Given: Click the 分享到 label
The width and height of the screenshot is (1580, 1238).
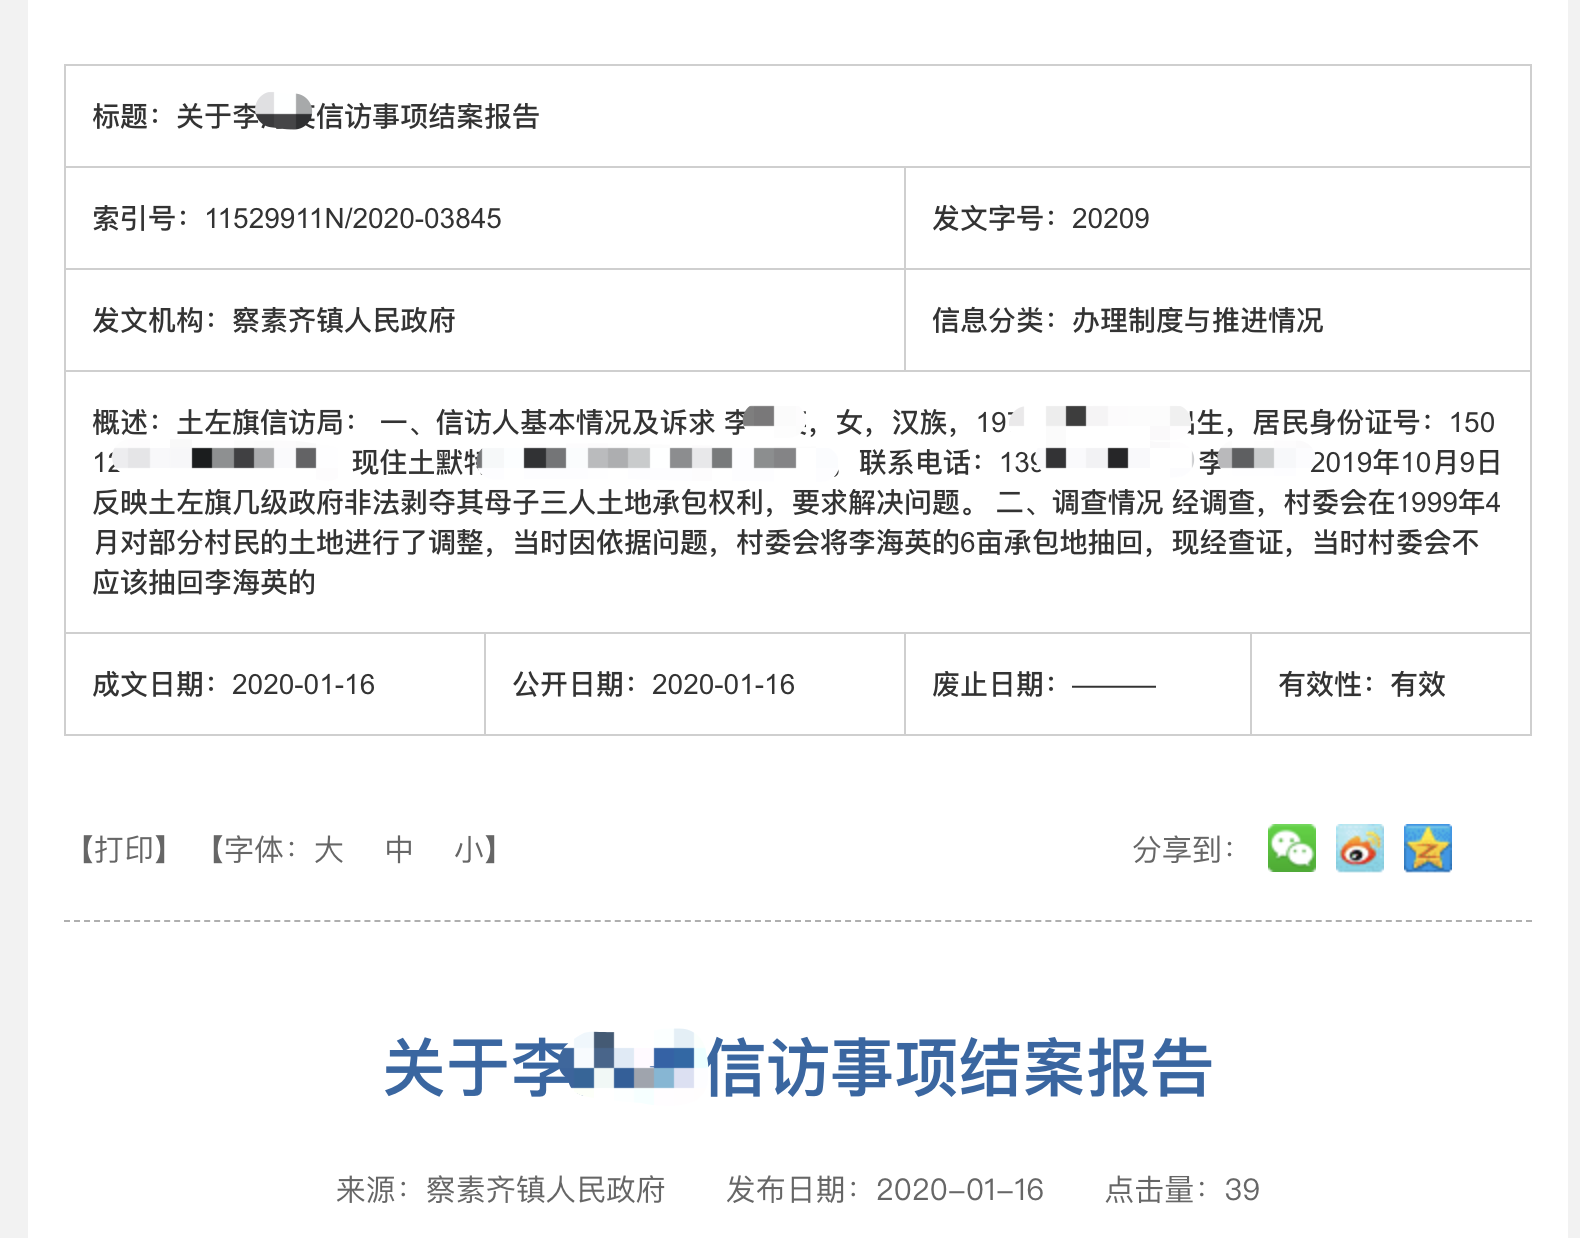Looking at the screenshot, I should tap(1183, 850).
